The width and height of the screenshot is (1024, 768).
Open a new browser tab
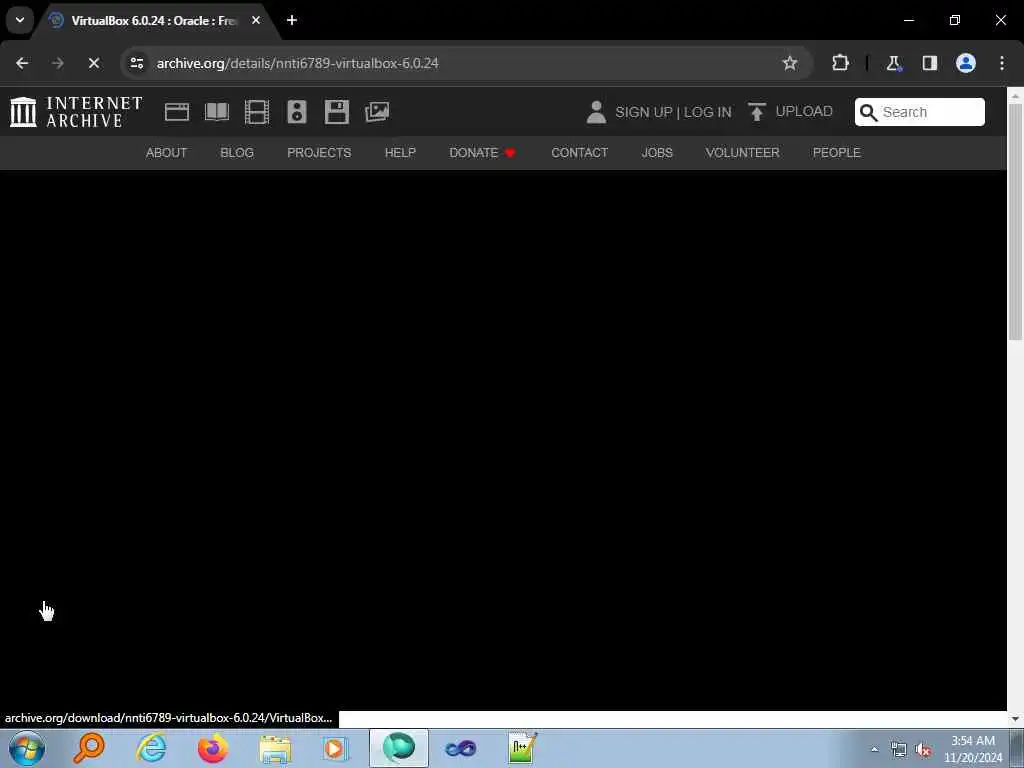click(292, 20)
